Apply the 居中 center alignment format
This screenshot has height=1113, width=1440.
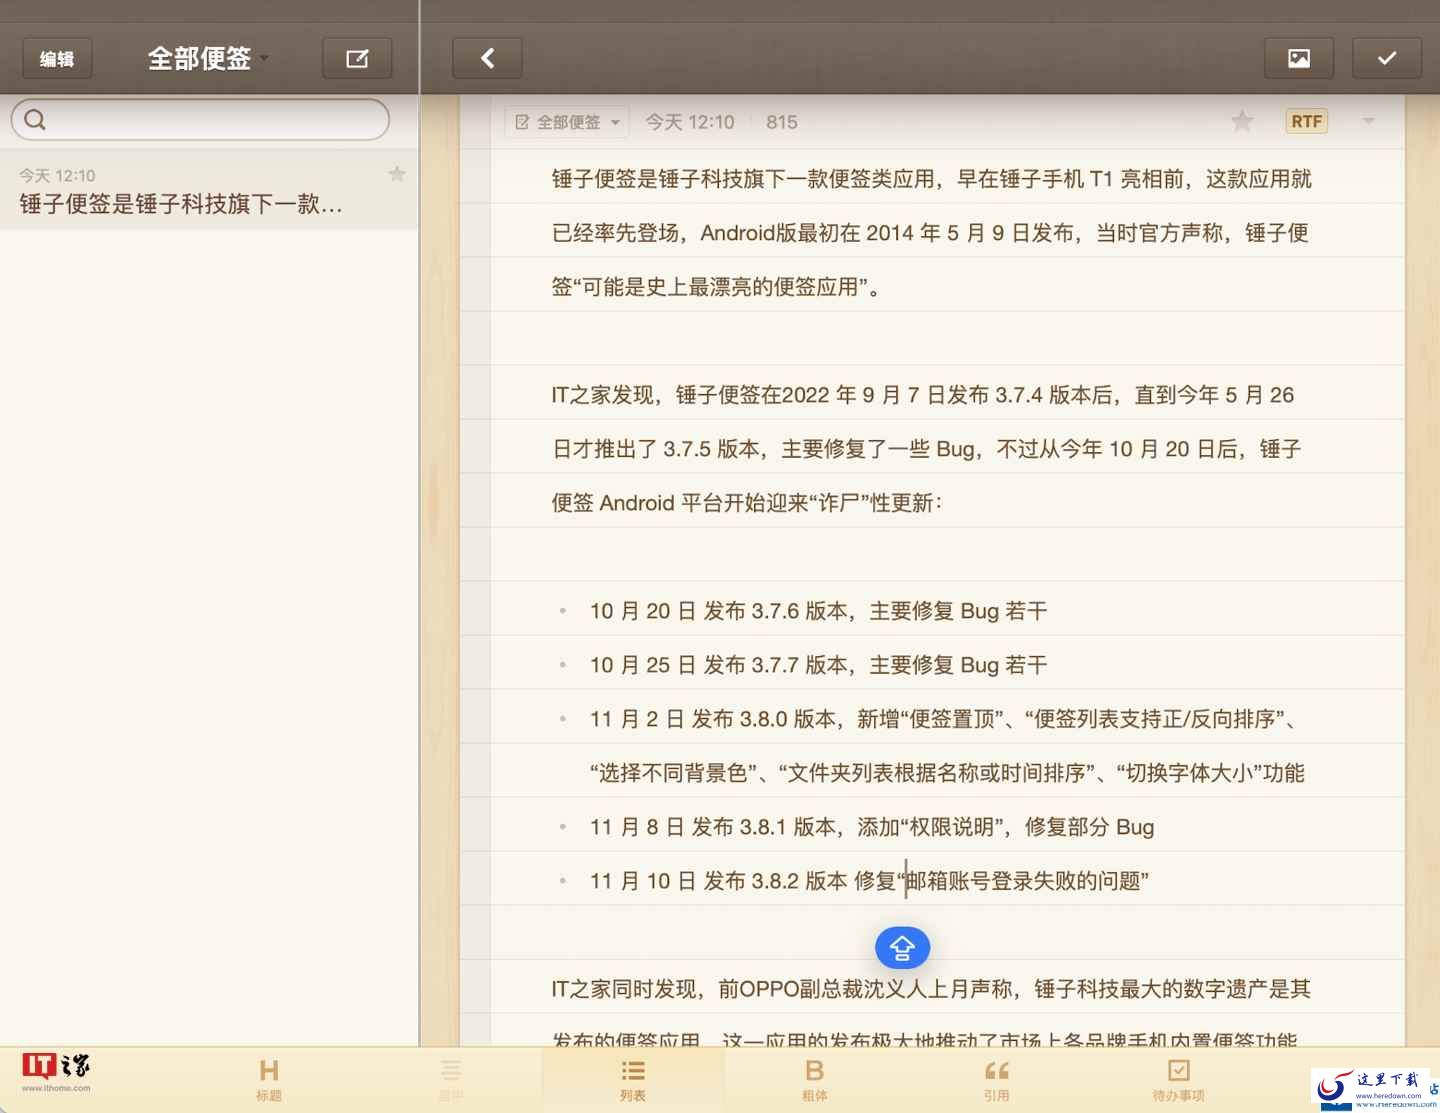pos(451,1080)
